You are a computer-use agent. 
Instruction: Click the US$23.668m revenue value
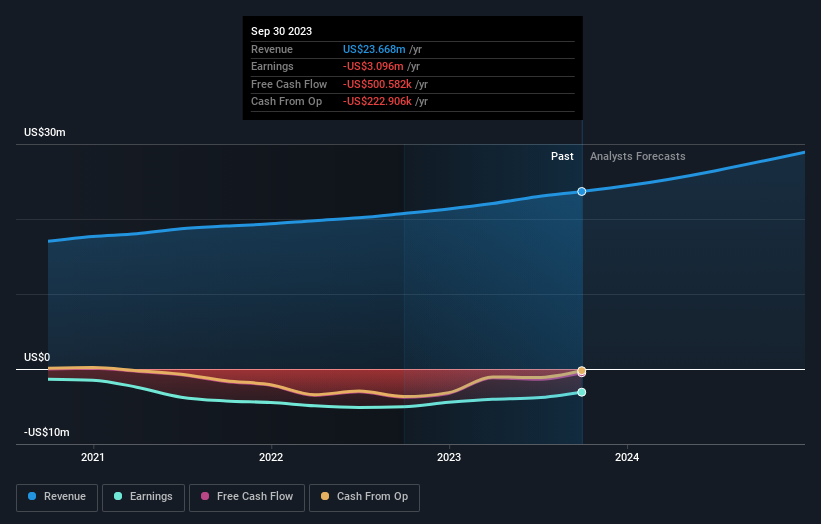coord(374,49)
